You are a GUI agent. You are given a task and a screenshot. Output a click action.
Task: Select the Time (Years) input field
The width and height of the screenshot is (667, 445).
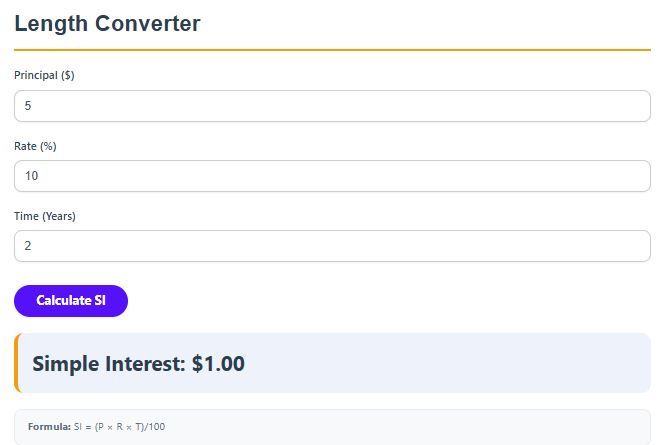(x=332, y=246)
